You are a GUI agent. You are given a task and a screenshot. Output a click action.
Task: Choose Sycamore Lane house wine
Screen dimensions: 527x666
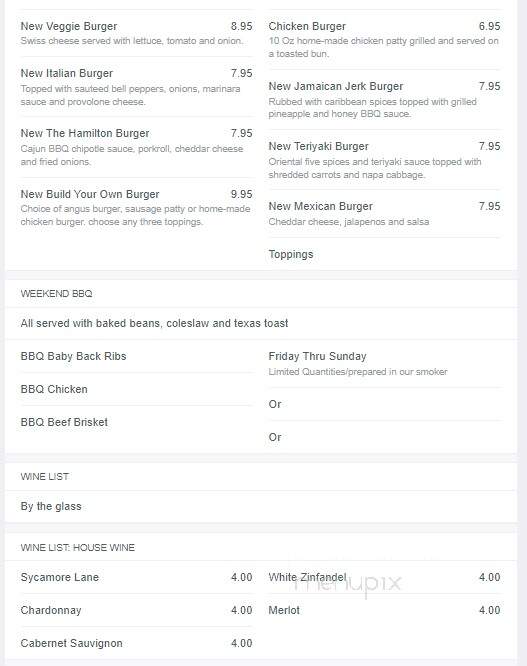coord(136,577)
